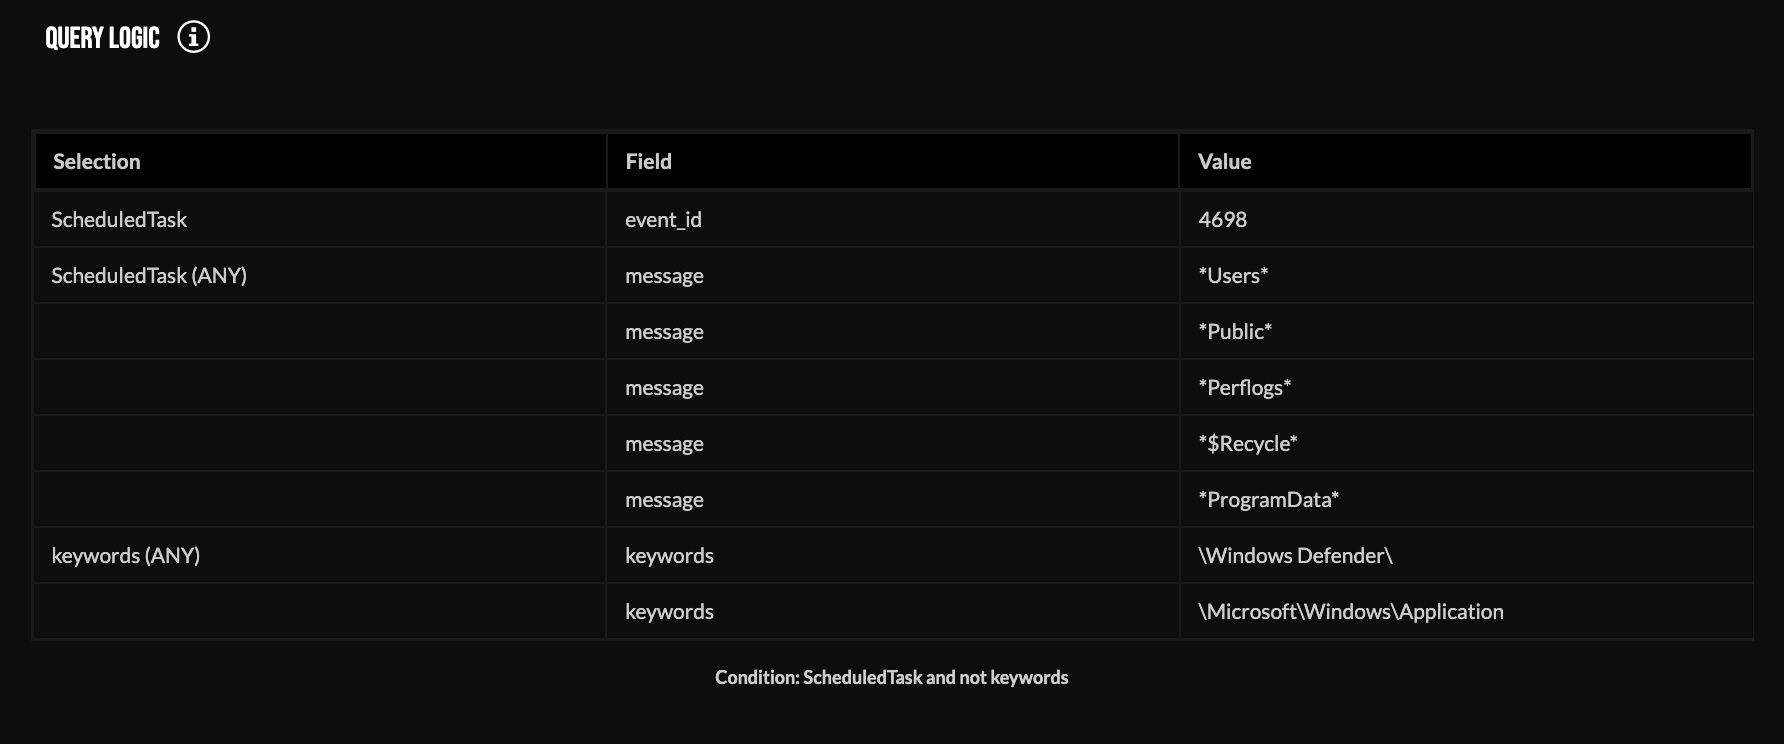The width and height of the screenshot is (1784, 744).
Task: Click the message field in the *Public* row
Action: click(x=664, y=332)
